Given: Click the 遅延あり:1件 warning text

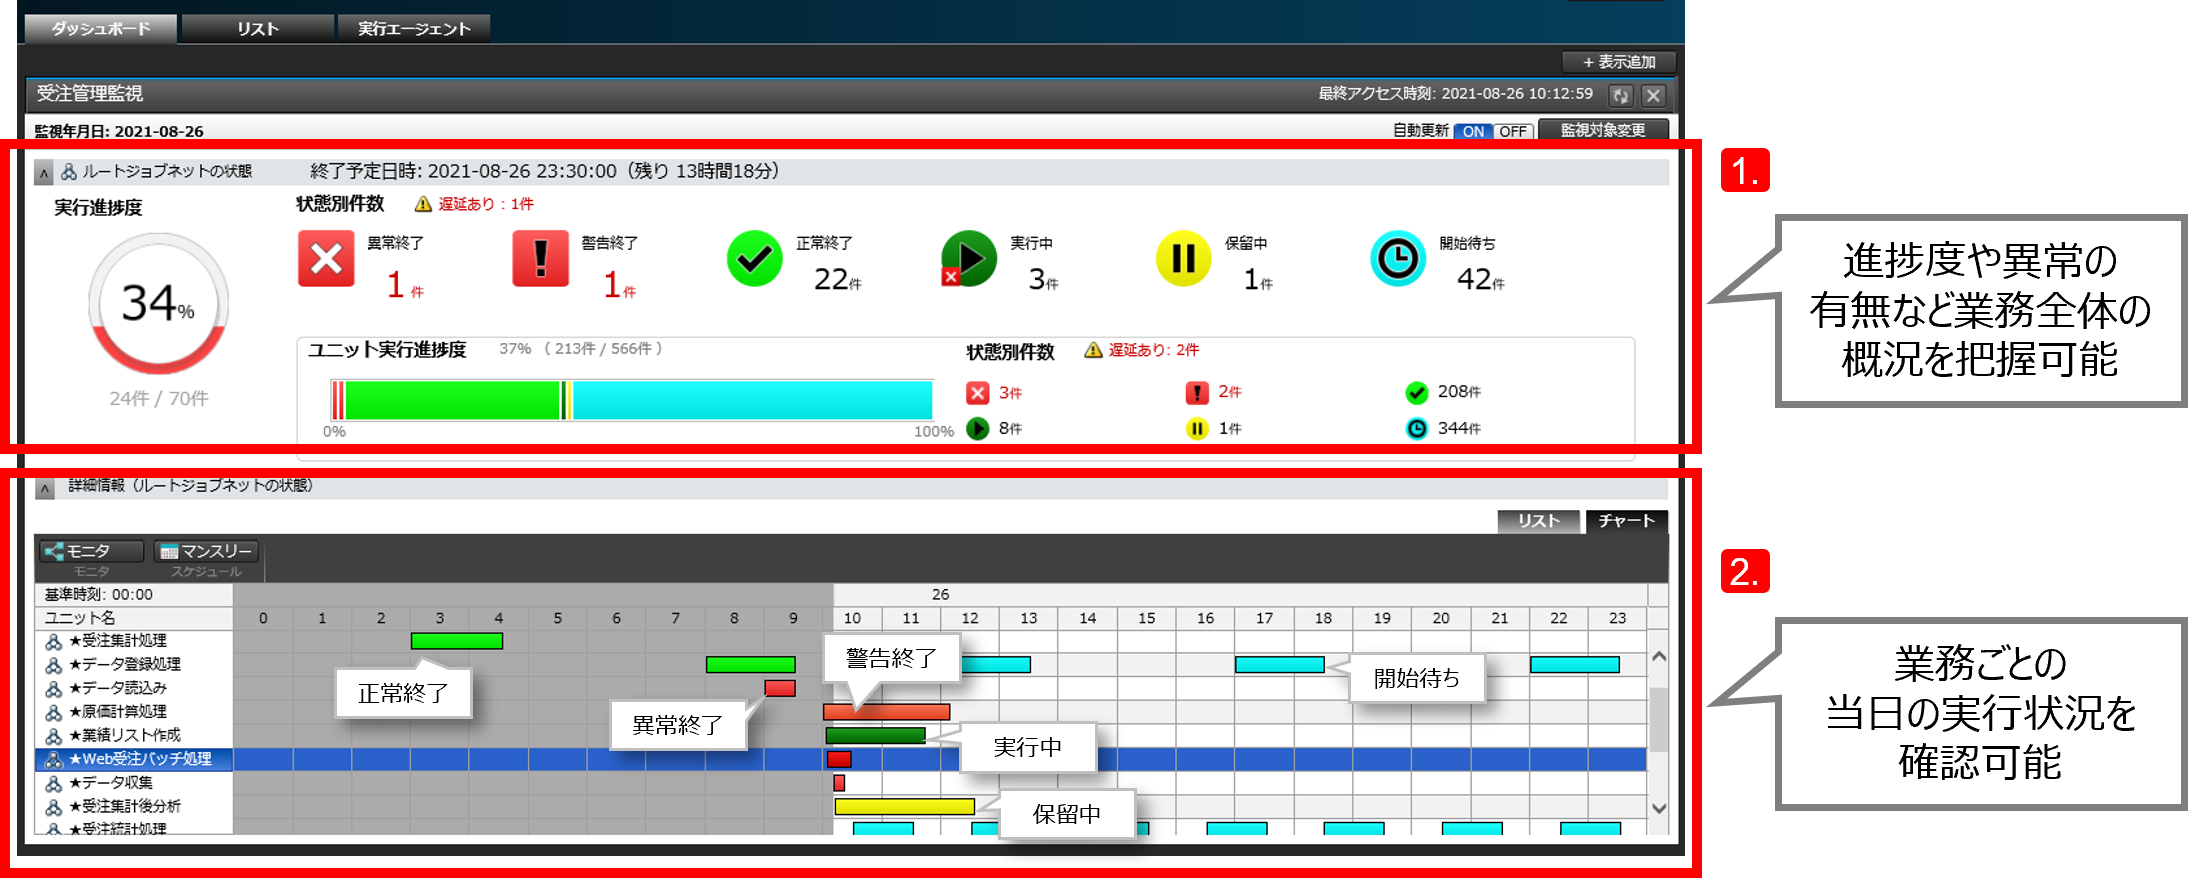Looking at the screenshot, I should [486, 204].
